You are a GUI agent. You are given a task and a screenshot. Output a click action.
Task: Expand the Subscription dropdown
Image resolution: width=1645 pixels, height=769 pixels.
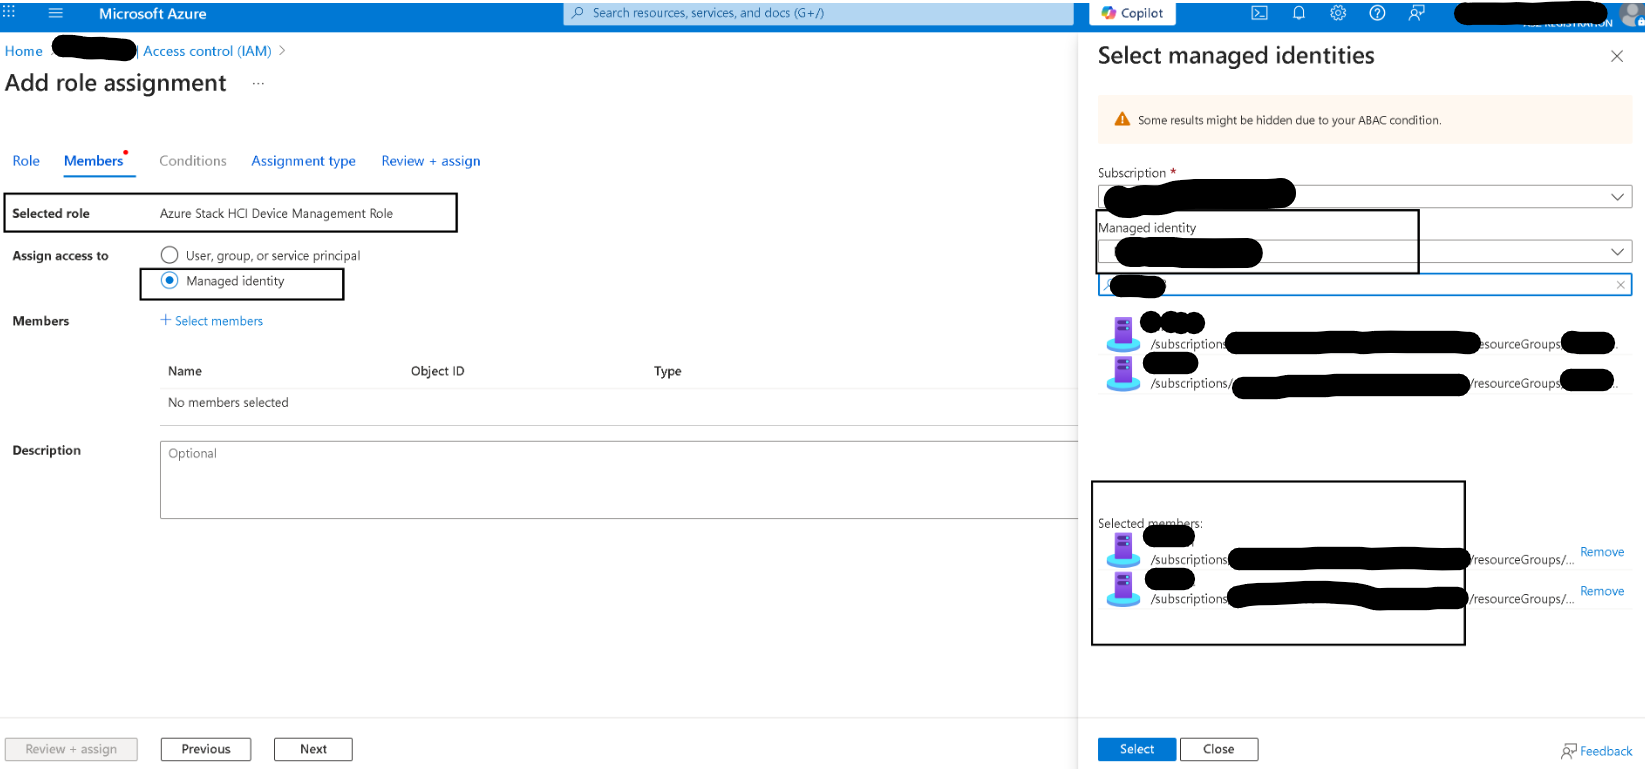tap(1616, 197)
